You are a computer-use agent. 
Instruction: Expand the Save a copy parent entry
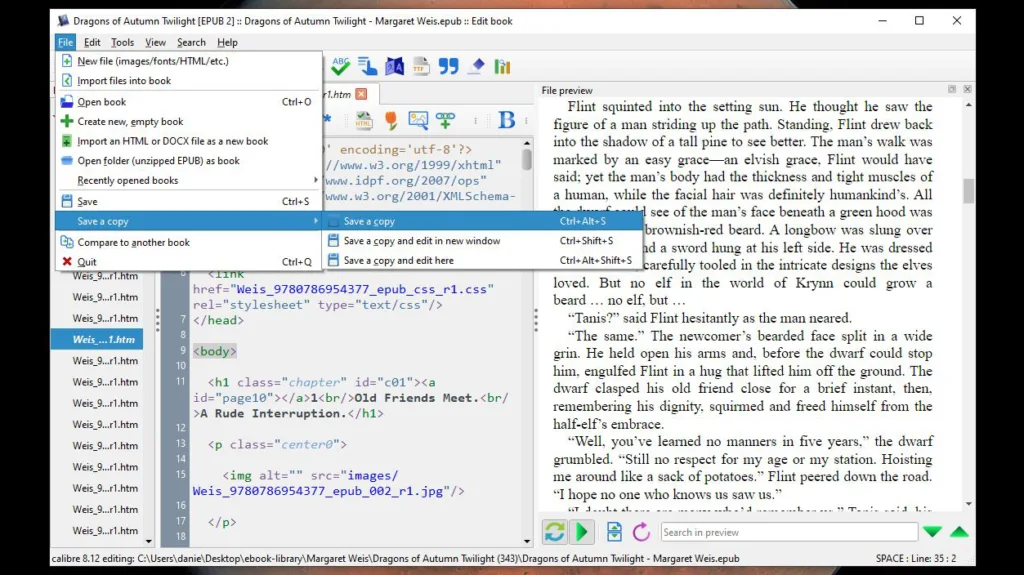[x=189, y=221]
